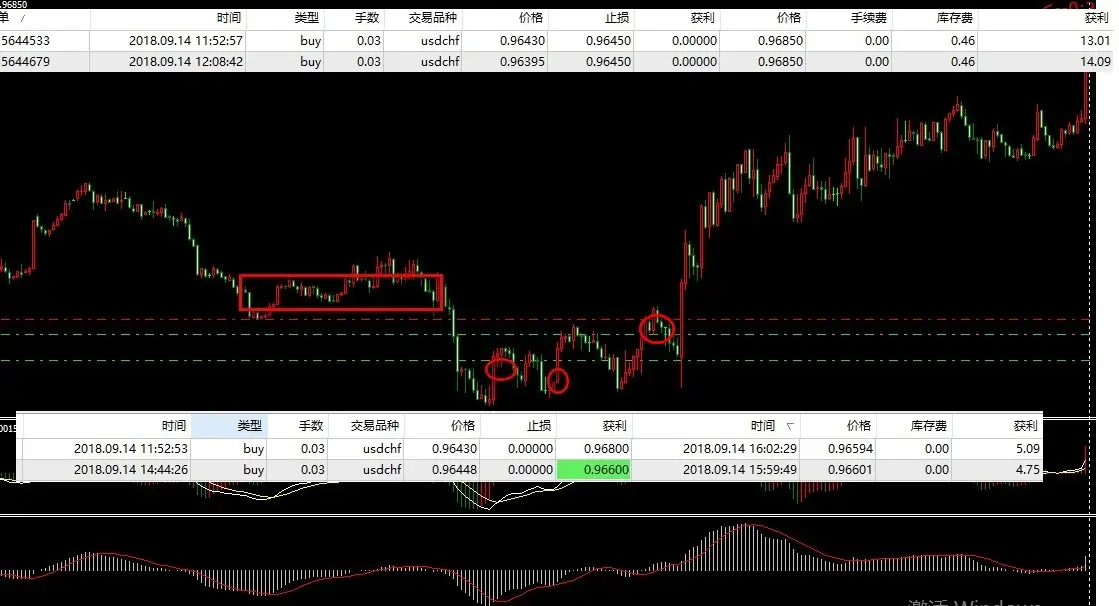Screen dimensions: 1119x606
Task: Select order 5644533 in the top table
Action: (557, 41)
